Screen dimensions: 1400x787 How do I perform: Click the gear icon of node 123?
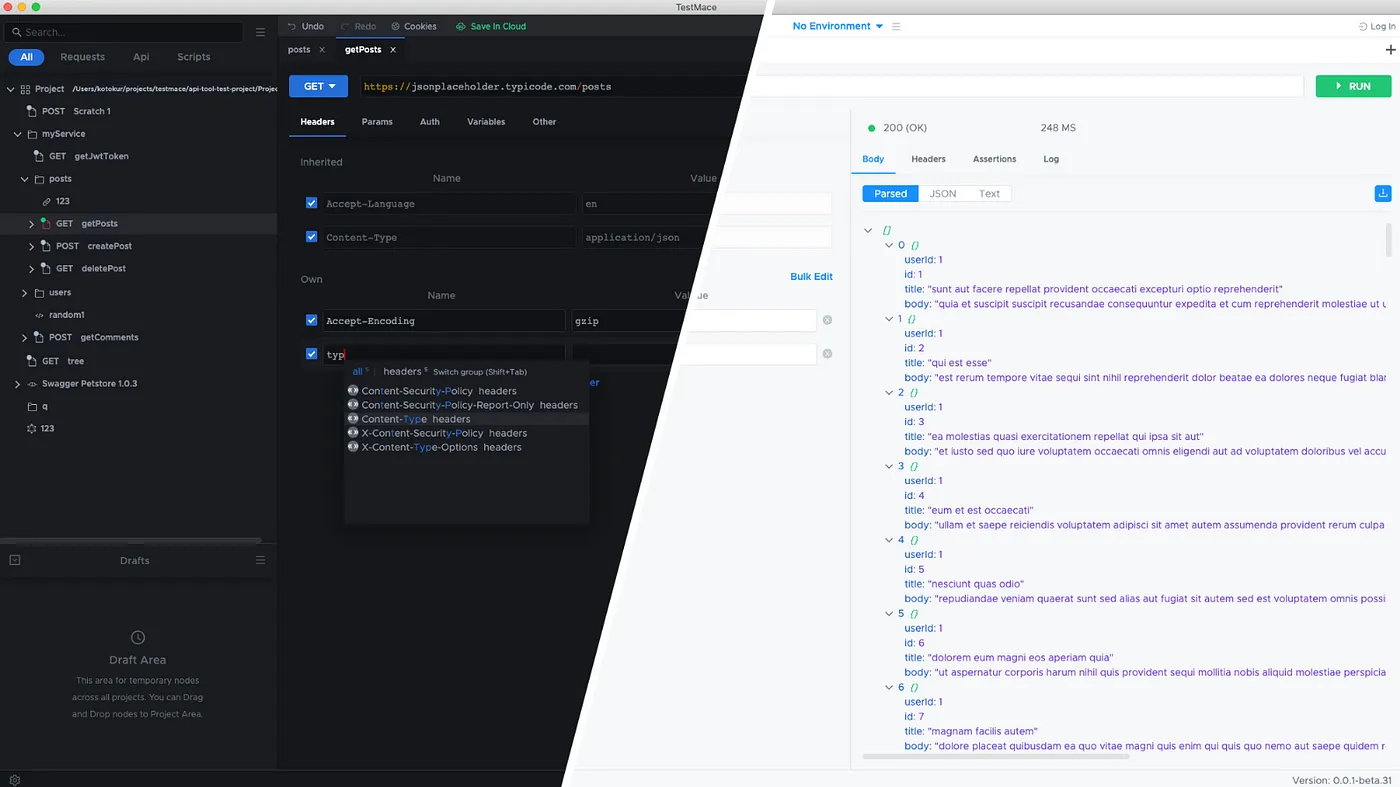(31, 428)
